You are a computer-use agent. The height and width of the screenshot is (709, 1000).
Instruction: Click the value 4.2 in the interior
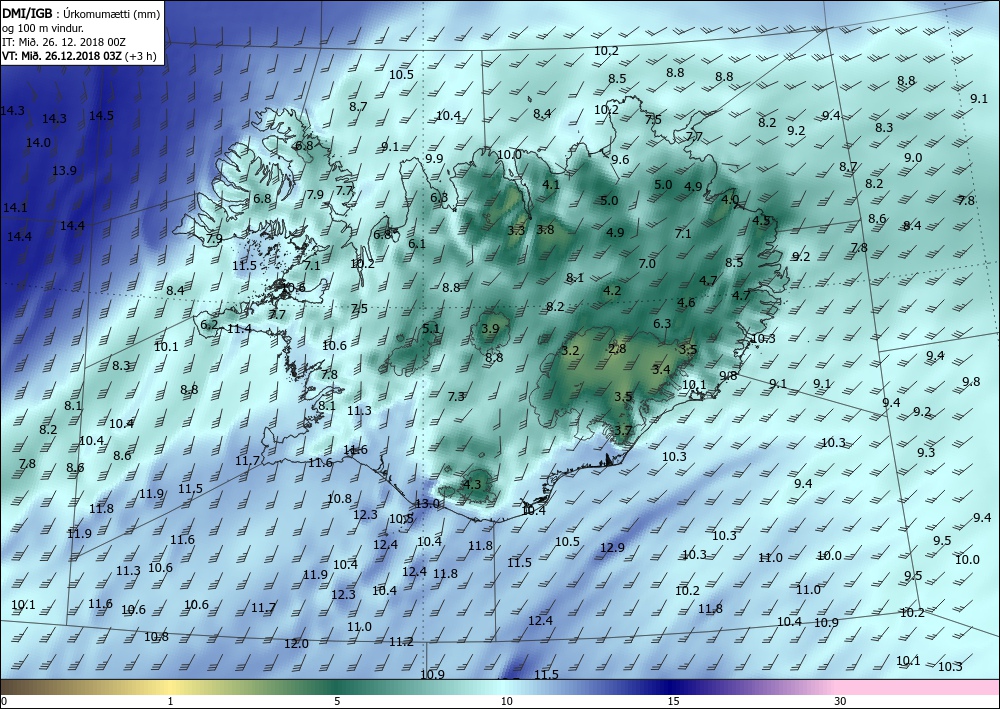[x=612, y=290]
